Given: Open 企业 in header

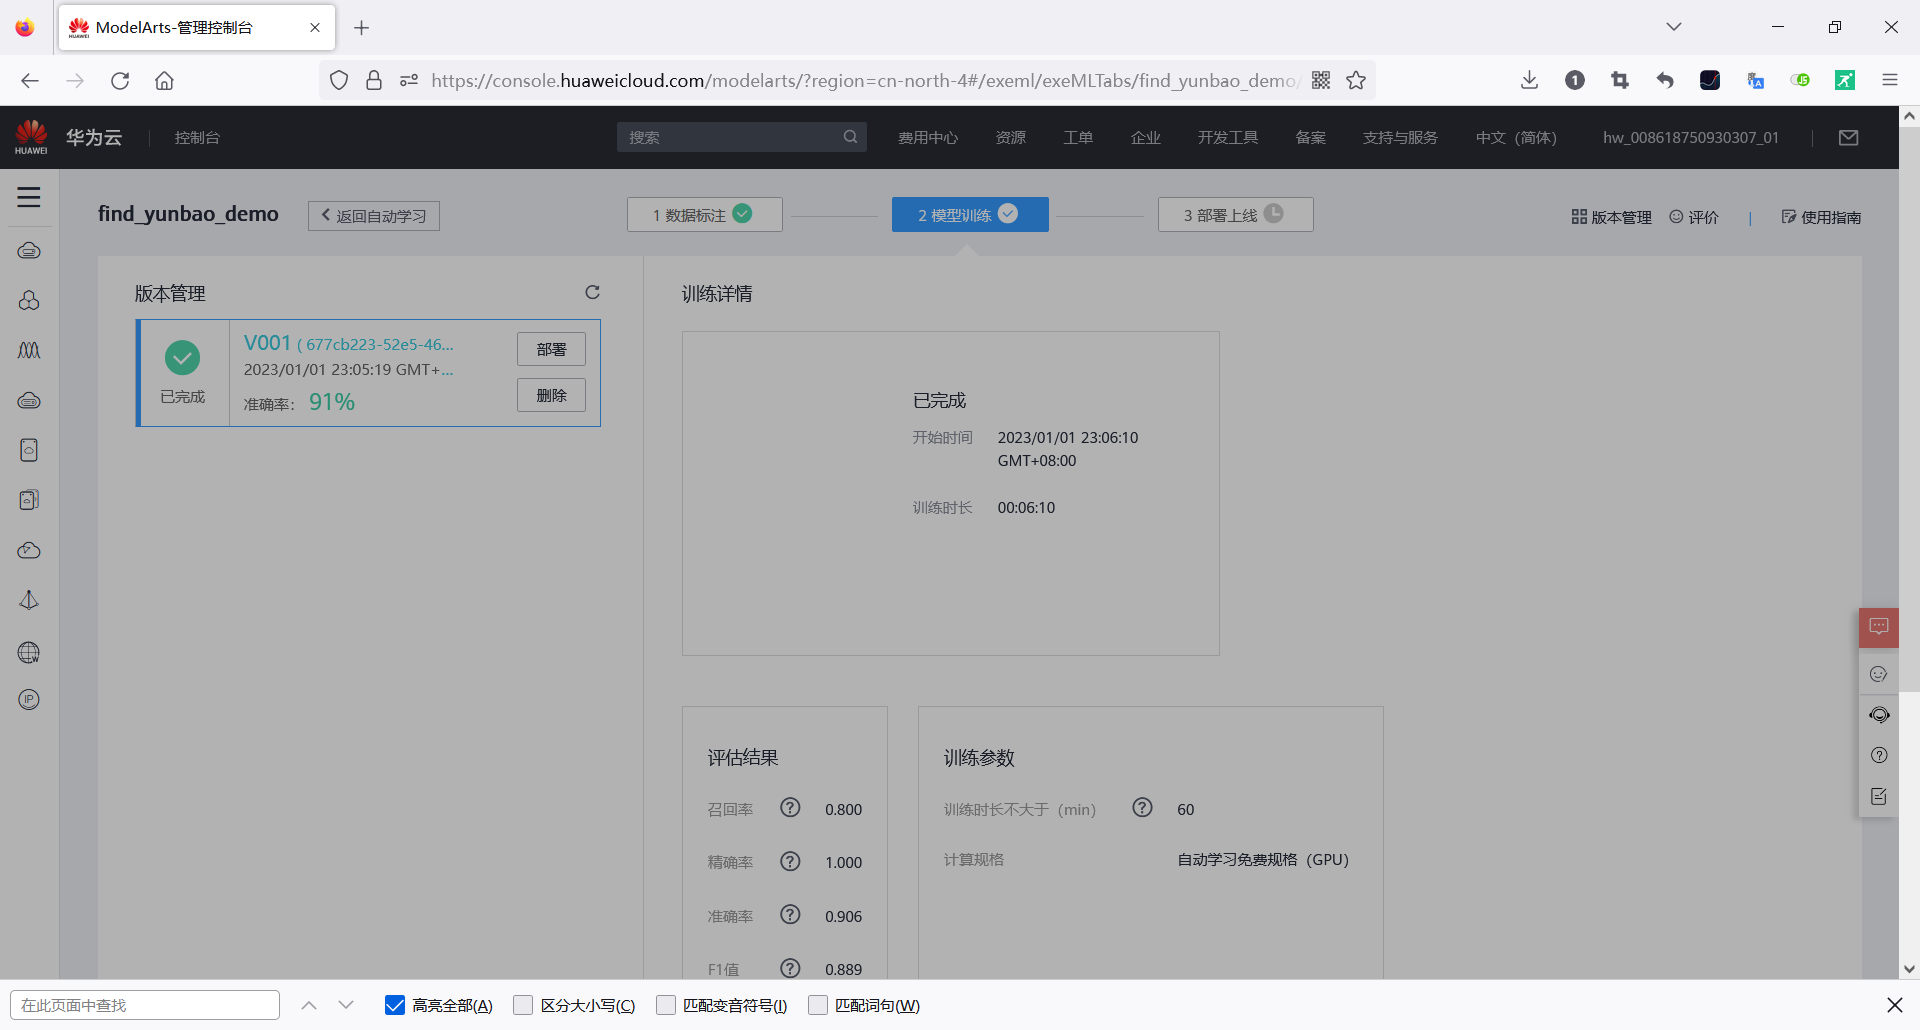Looking at the screenshot, I should tap(1146, 137).
